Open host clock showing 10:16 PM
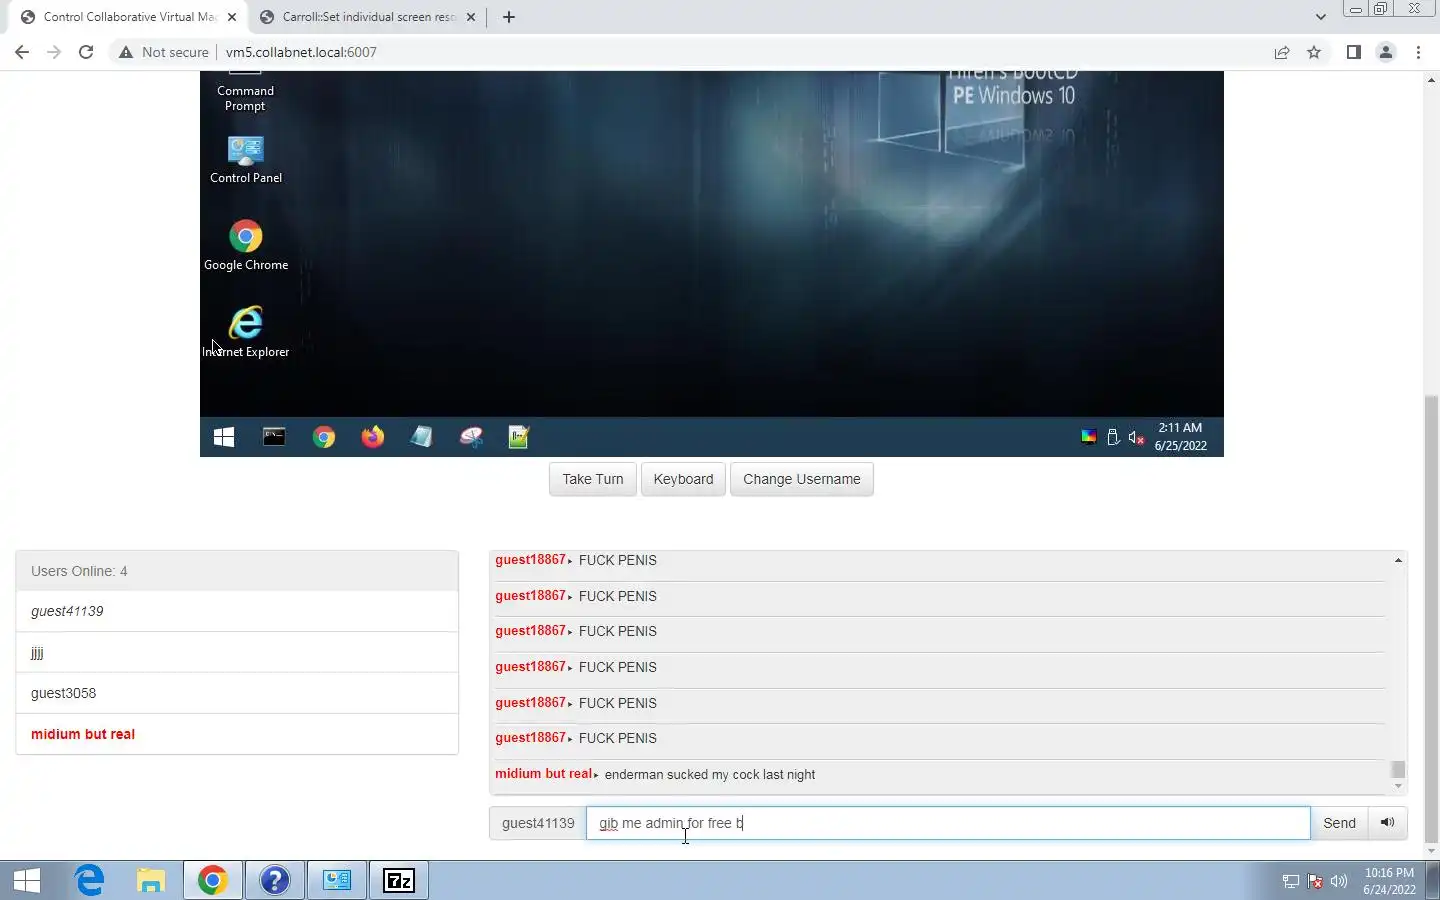Viewport: 1440px width, 900px height. click(x=1390, y=880)
